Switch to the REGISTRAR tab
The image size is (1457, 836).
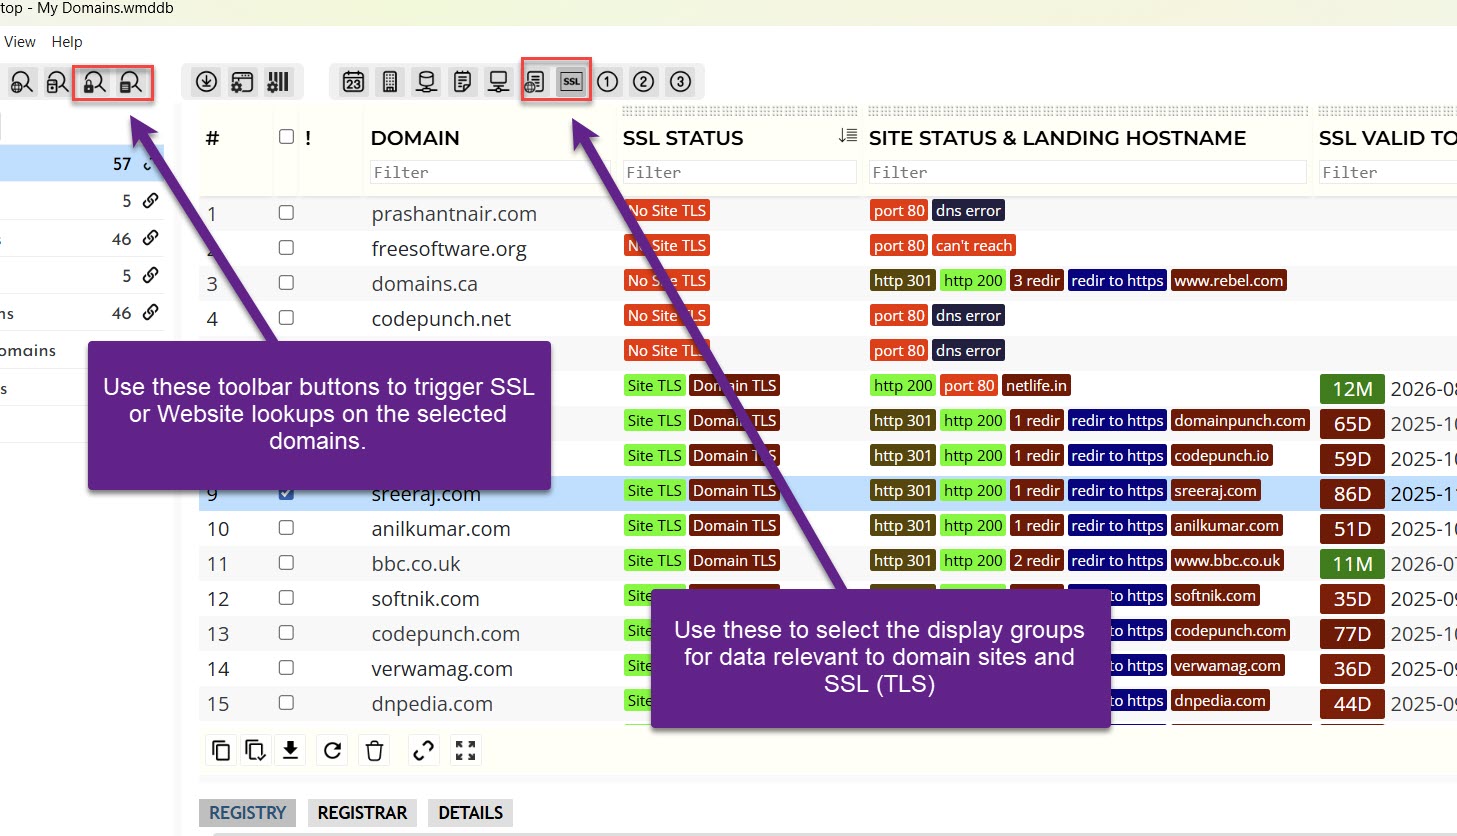[x=362, y=813]
